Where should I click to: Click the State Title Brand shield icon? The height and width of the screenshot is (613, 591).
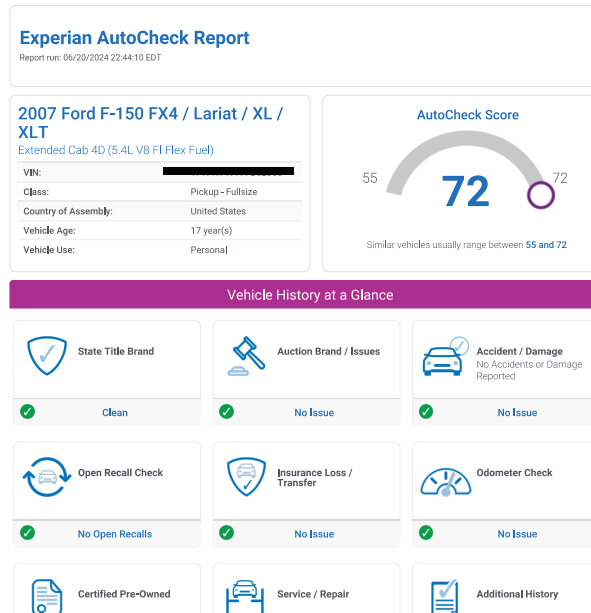tap(47, 355)
